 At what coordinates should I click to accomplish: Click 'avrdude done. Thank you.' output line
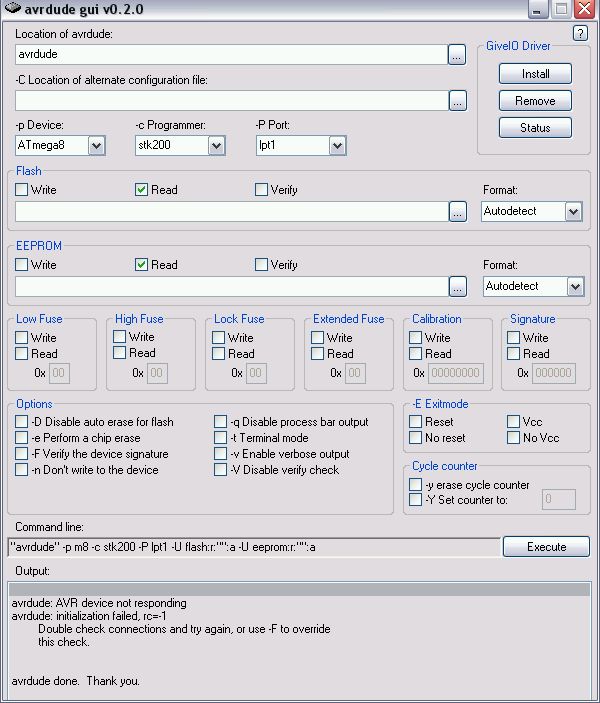pos(75,681)
